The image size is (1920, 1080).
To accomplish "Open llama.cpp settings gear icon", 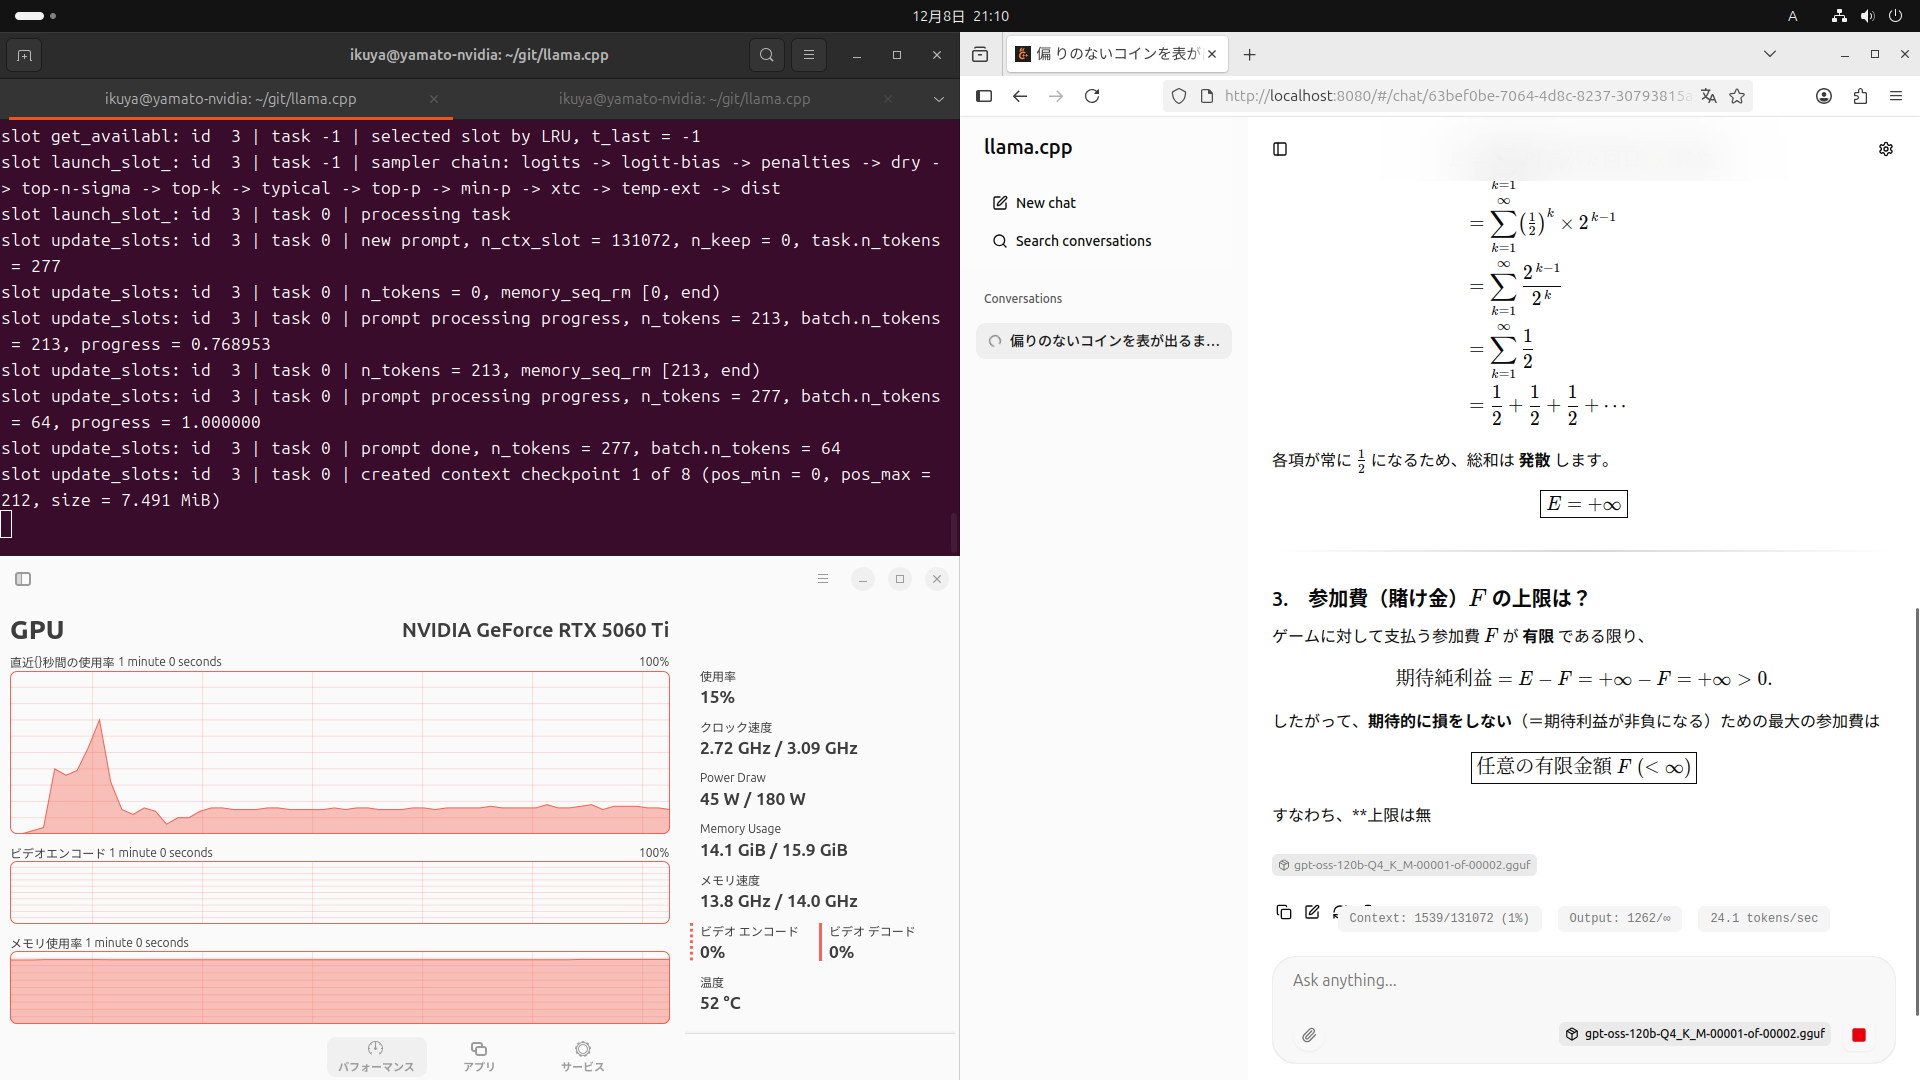I will 1885,149.
